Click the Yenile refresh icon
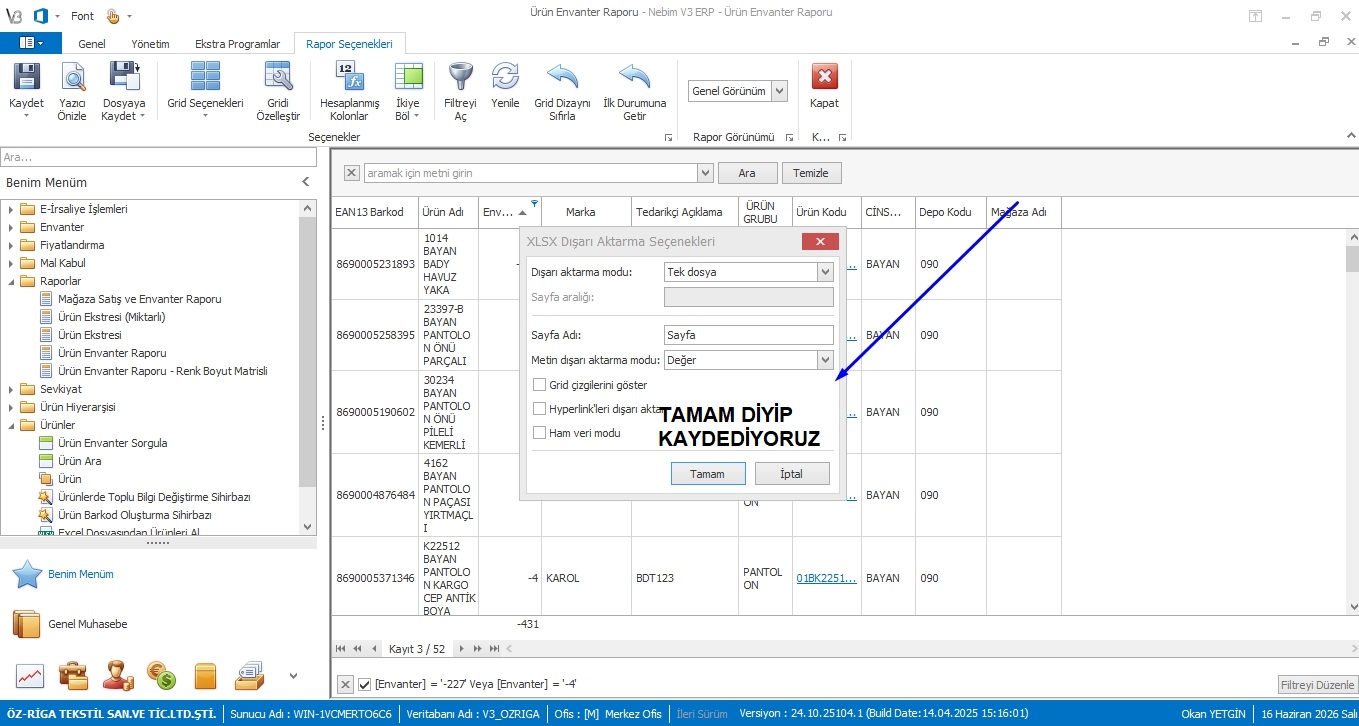 505,78
